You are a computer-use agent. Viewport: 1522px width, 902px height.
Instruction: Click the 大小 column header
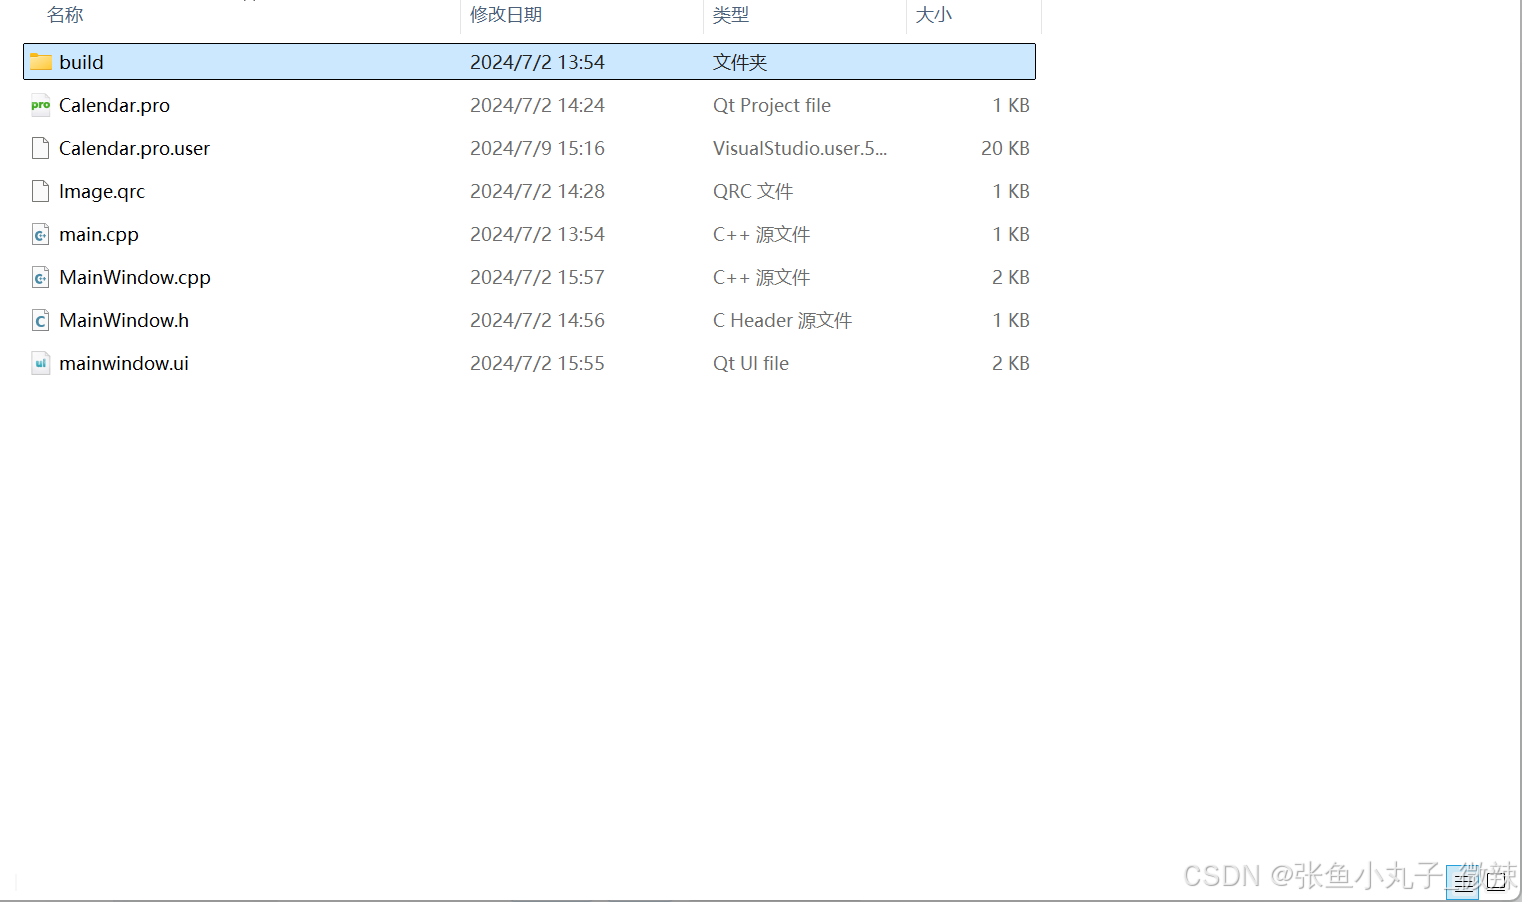(x=933, y=14)
